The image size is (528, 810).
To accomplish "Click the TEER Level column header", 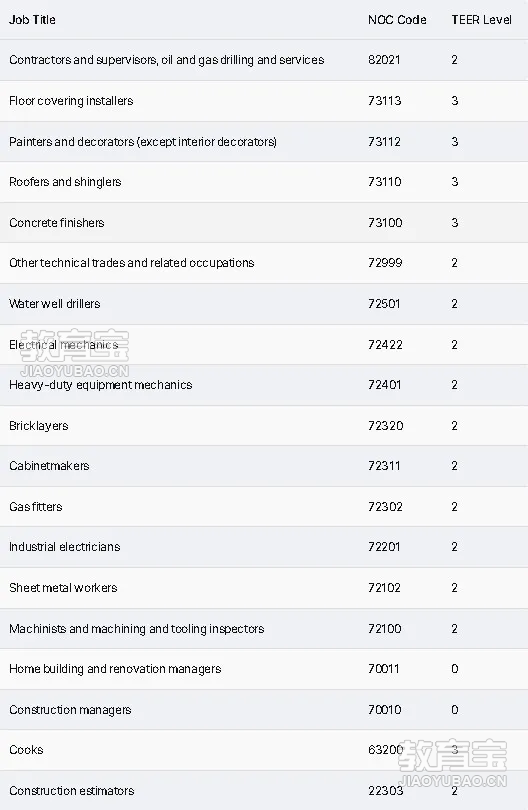I will pyautogui.click(x=482, y=20).
